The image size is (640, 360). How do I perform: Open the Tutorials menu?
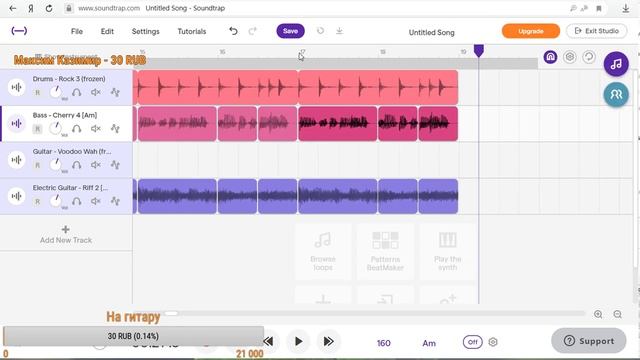191,31
